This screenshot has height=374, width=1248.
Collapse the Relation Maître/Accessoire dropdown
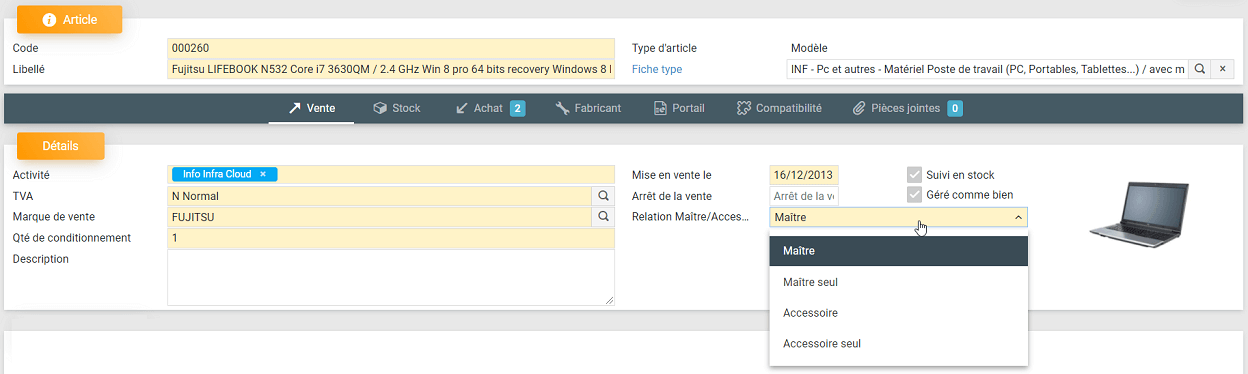pos(1018,217)
